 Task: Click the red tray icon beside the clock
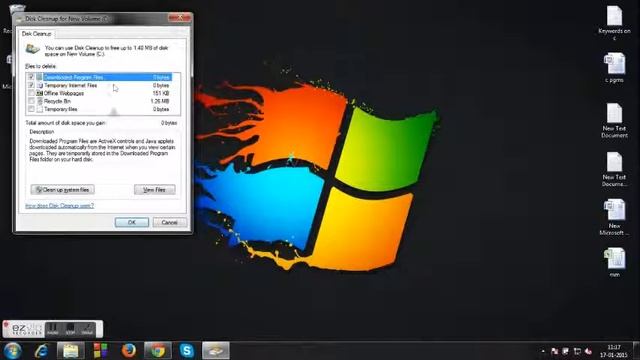click(589, 351)
